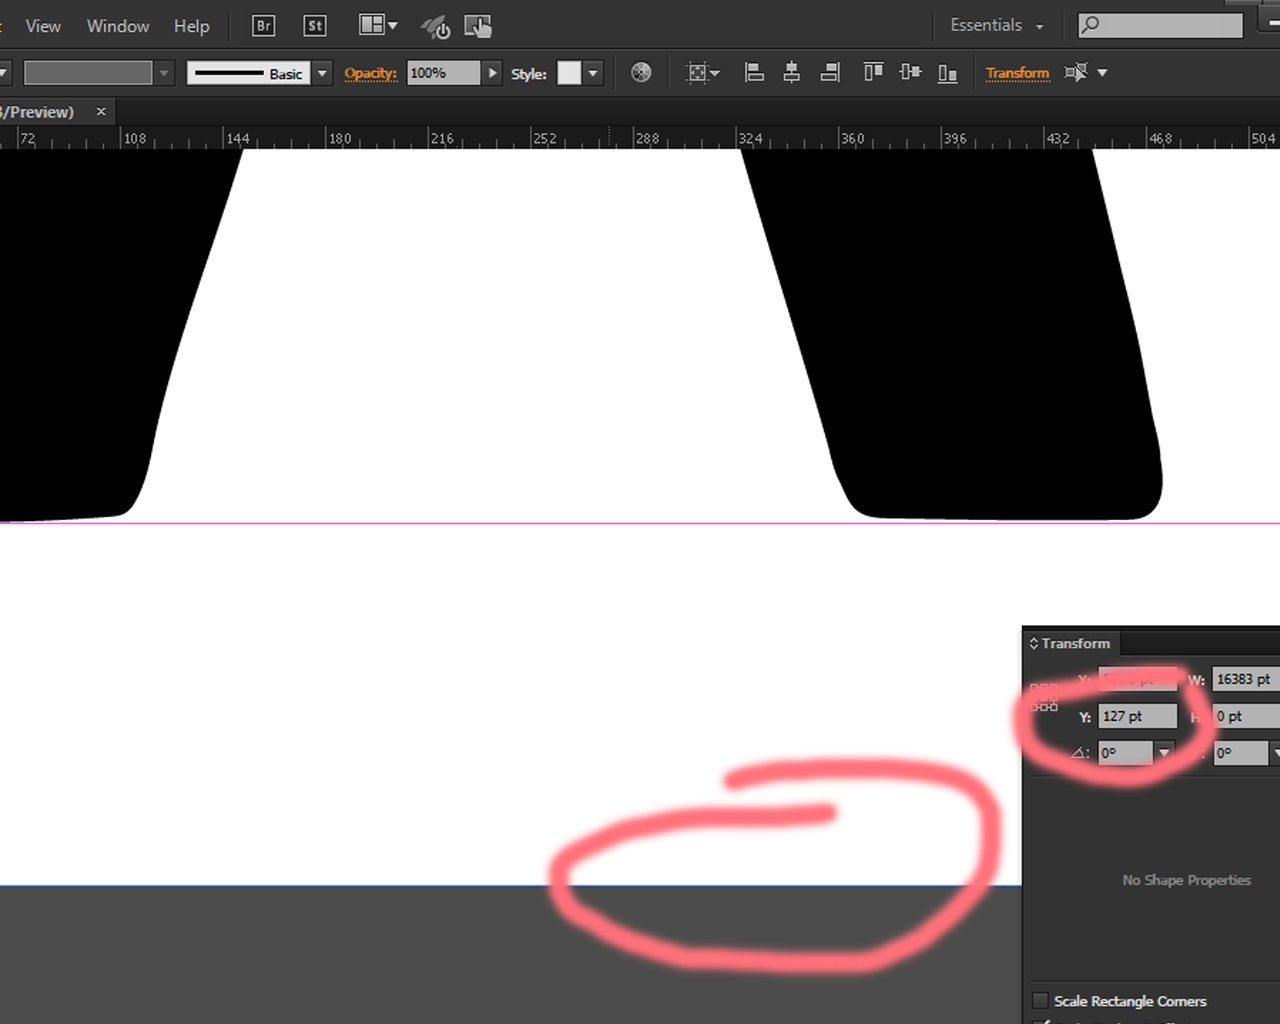Click the magenta horizontal guide line
Screen dimensions: 1280x1024
[640, 523]
